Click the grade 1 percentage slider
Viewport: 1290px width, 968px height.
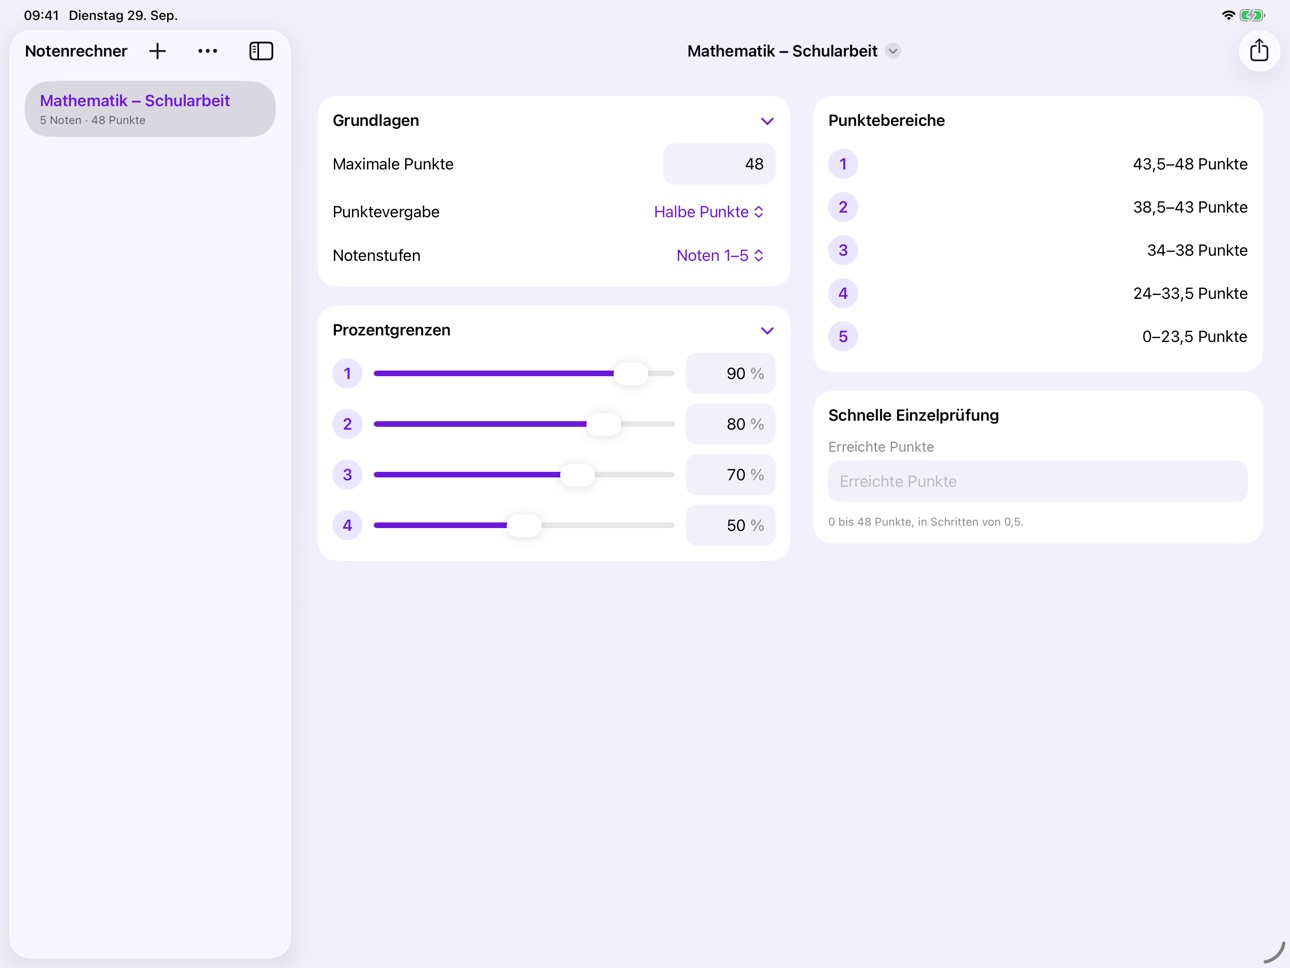click(x=524, y=374)
